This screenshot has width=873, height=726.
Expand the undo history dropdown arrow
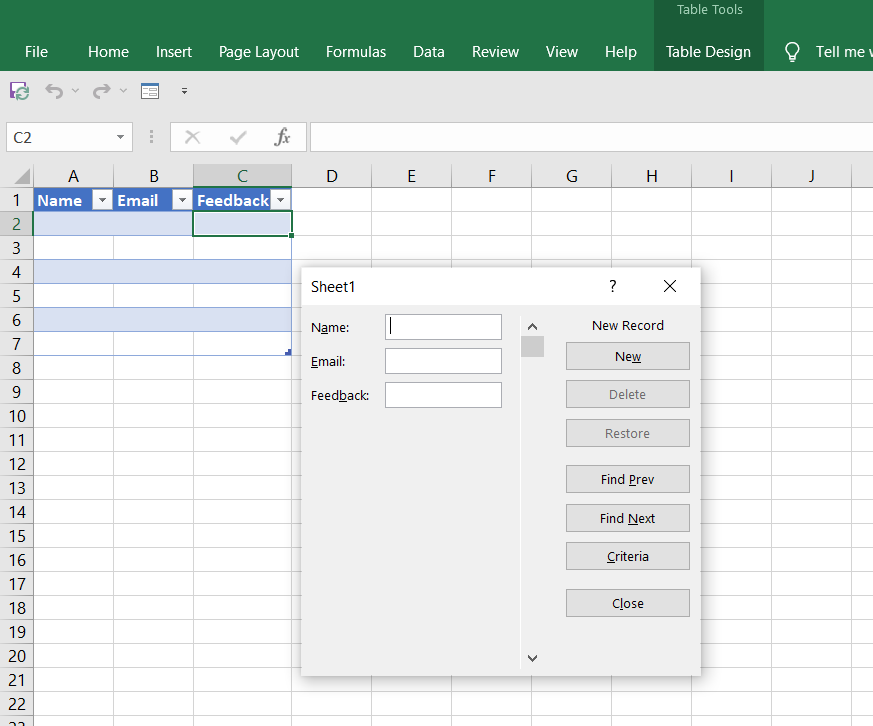tap(76, 90)
